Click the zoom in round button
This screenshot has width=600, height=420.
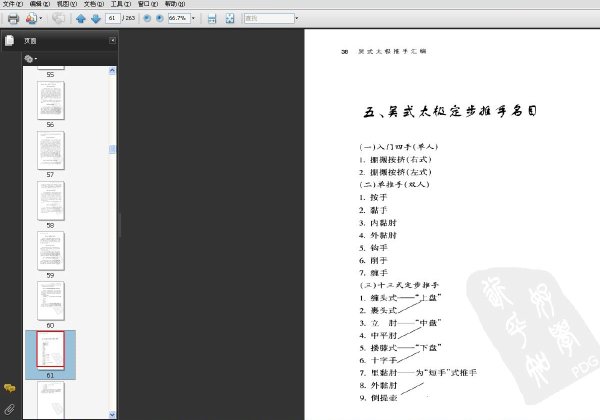[160, 18]
